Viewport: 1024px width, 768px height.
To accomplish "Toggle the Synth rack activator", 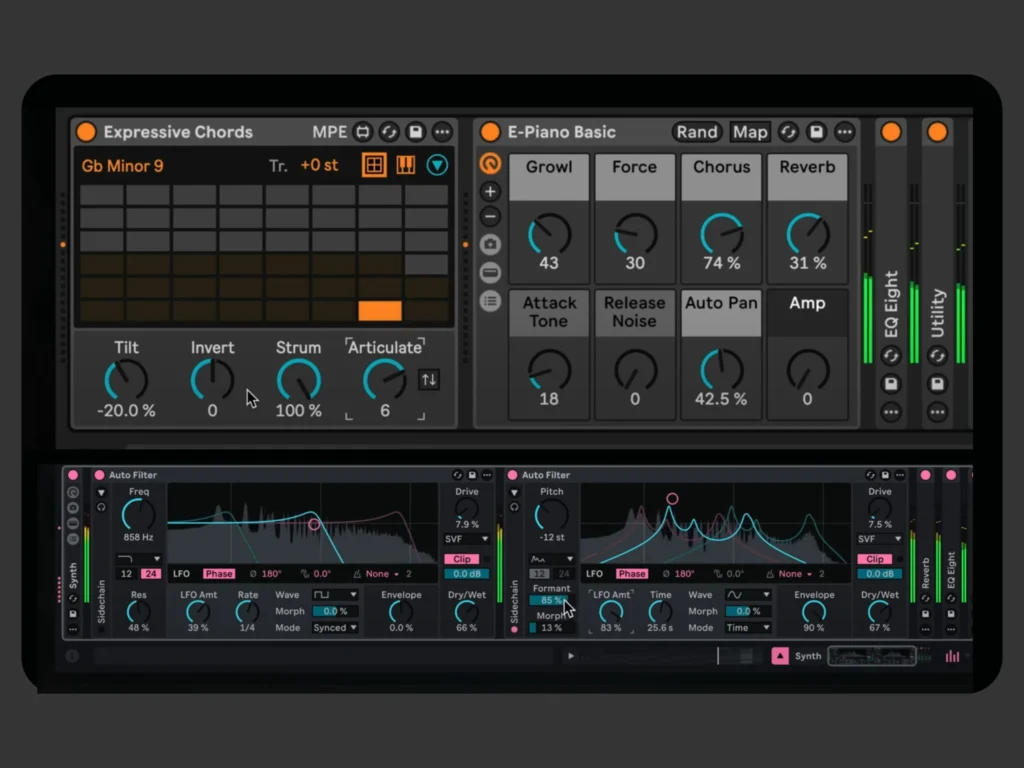I will [73, 475].
